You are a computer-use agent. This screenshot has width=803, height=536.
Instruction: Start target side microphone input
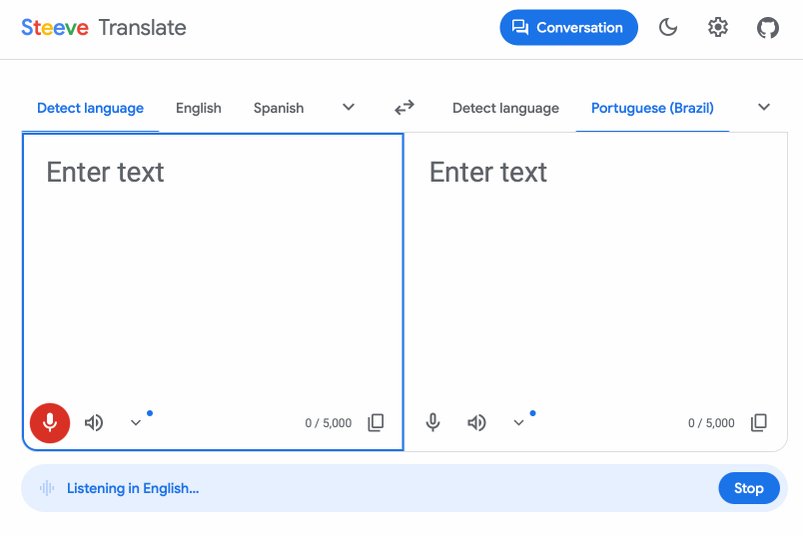click(433, 423)
